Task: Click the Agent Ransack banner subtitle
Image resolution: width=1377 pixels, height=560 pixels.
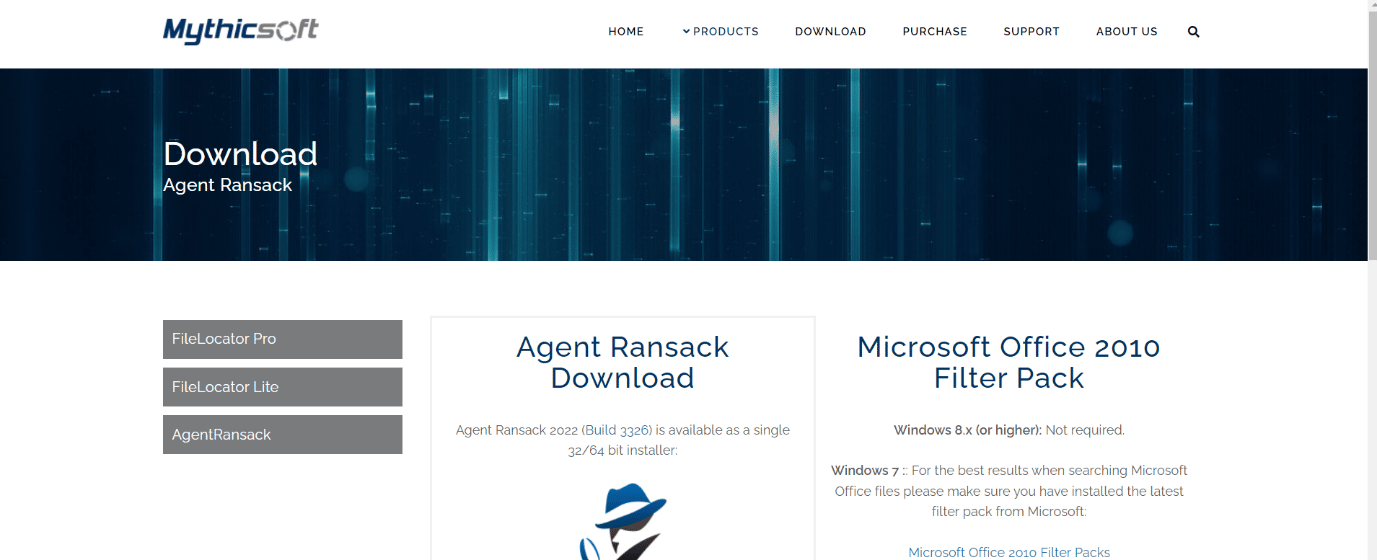Action: point(228,185)
